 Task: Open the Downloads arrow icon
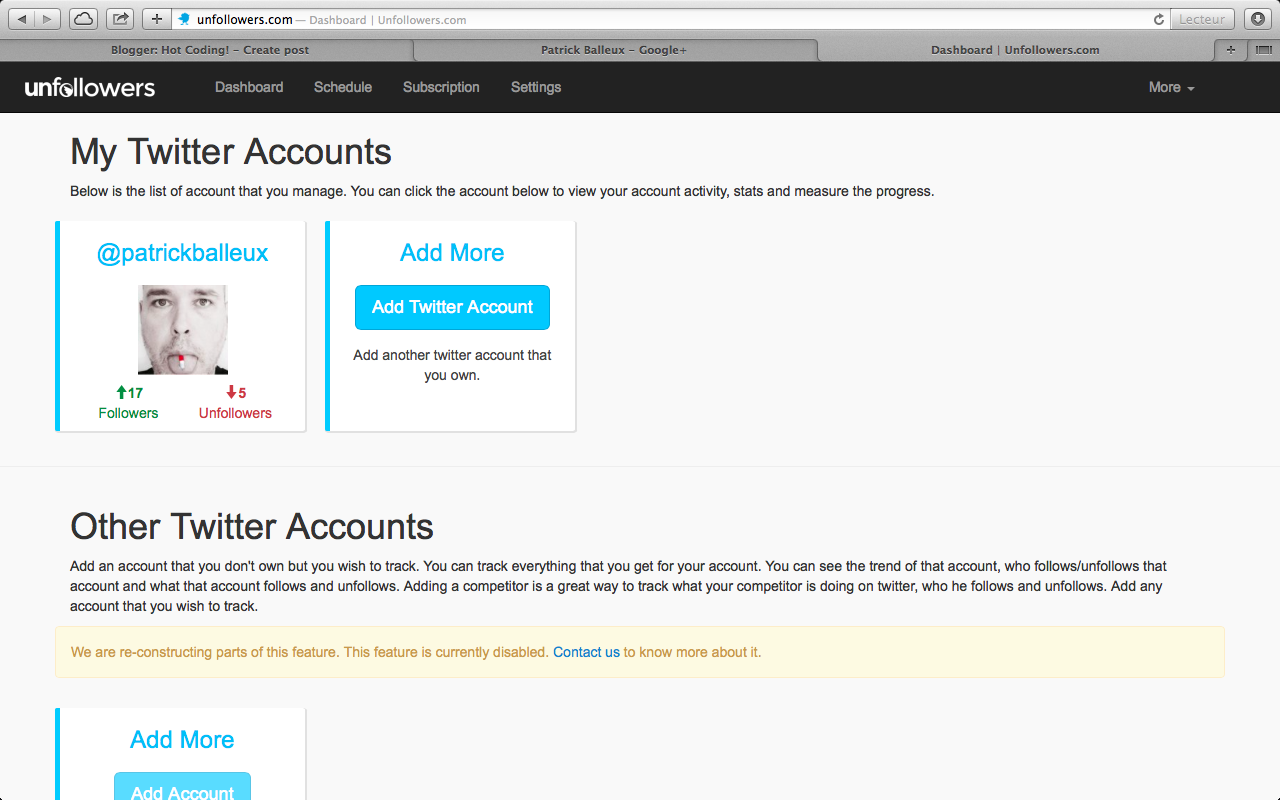click(x=1258, y=19)
